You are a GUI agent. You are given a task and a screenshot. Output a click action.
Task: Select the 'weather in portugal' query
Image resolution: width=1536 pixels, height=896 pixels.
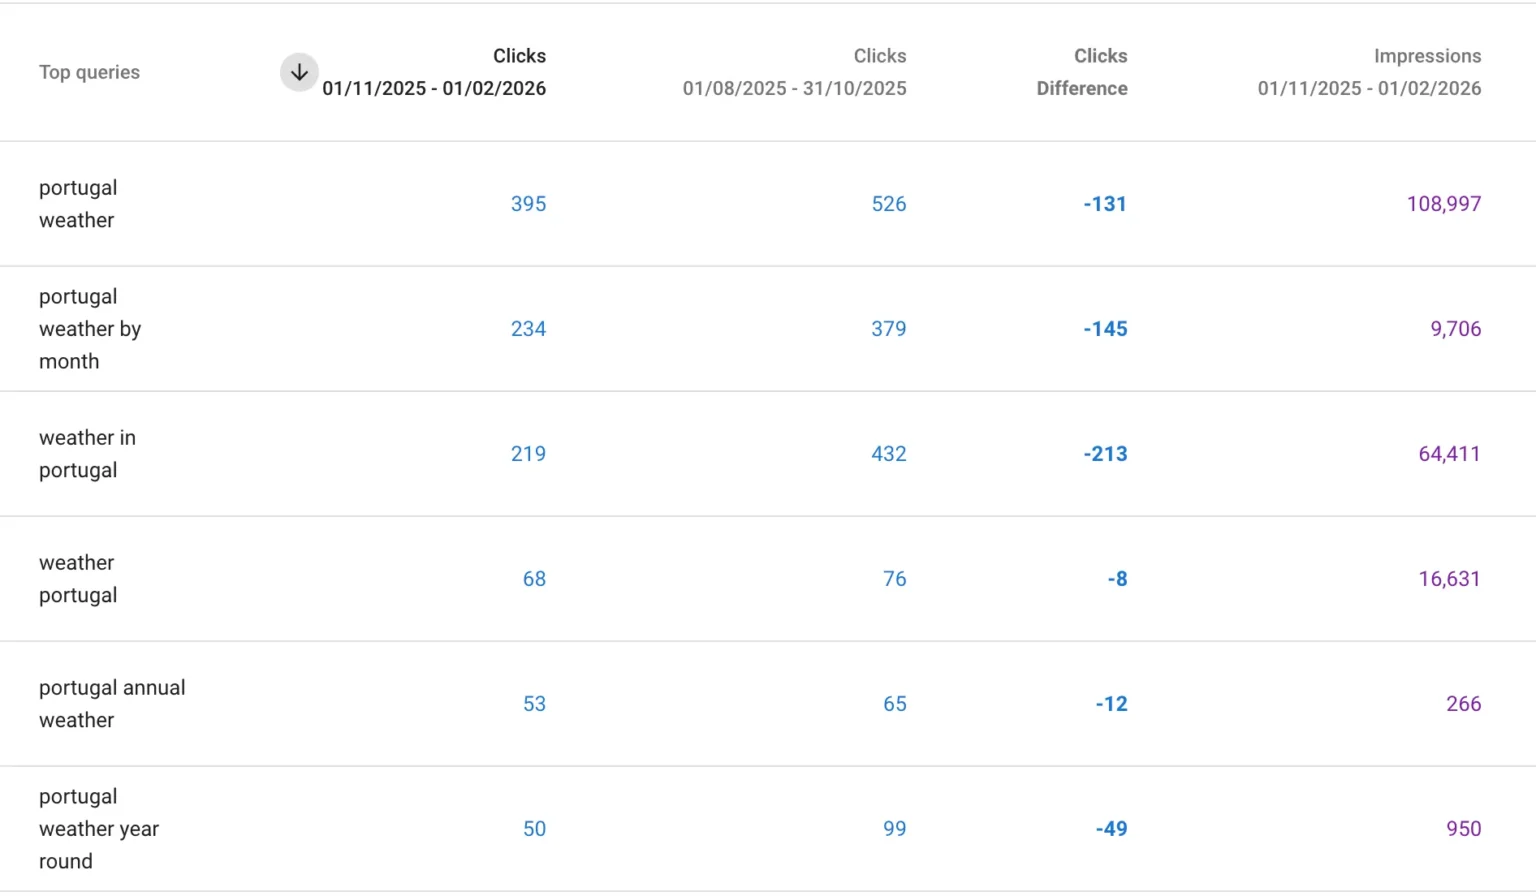click(87, 453)
